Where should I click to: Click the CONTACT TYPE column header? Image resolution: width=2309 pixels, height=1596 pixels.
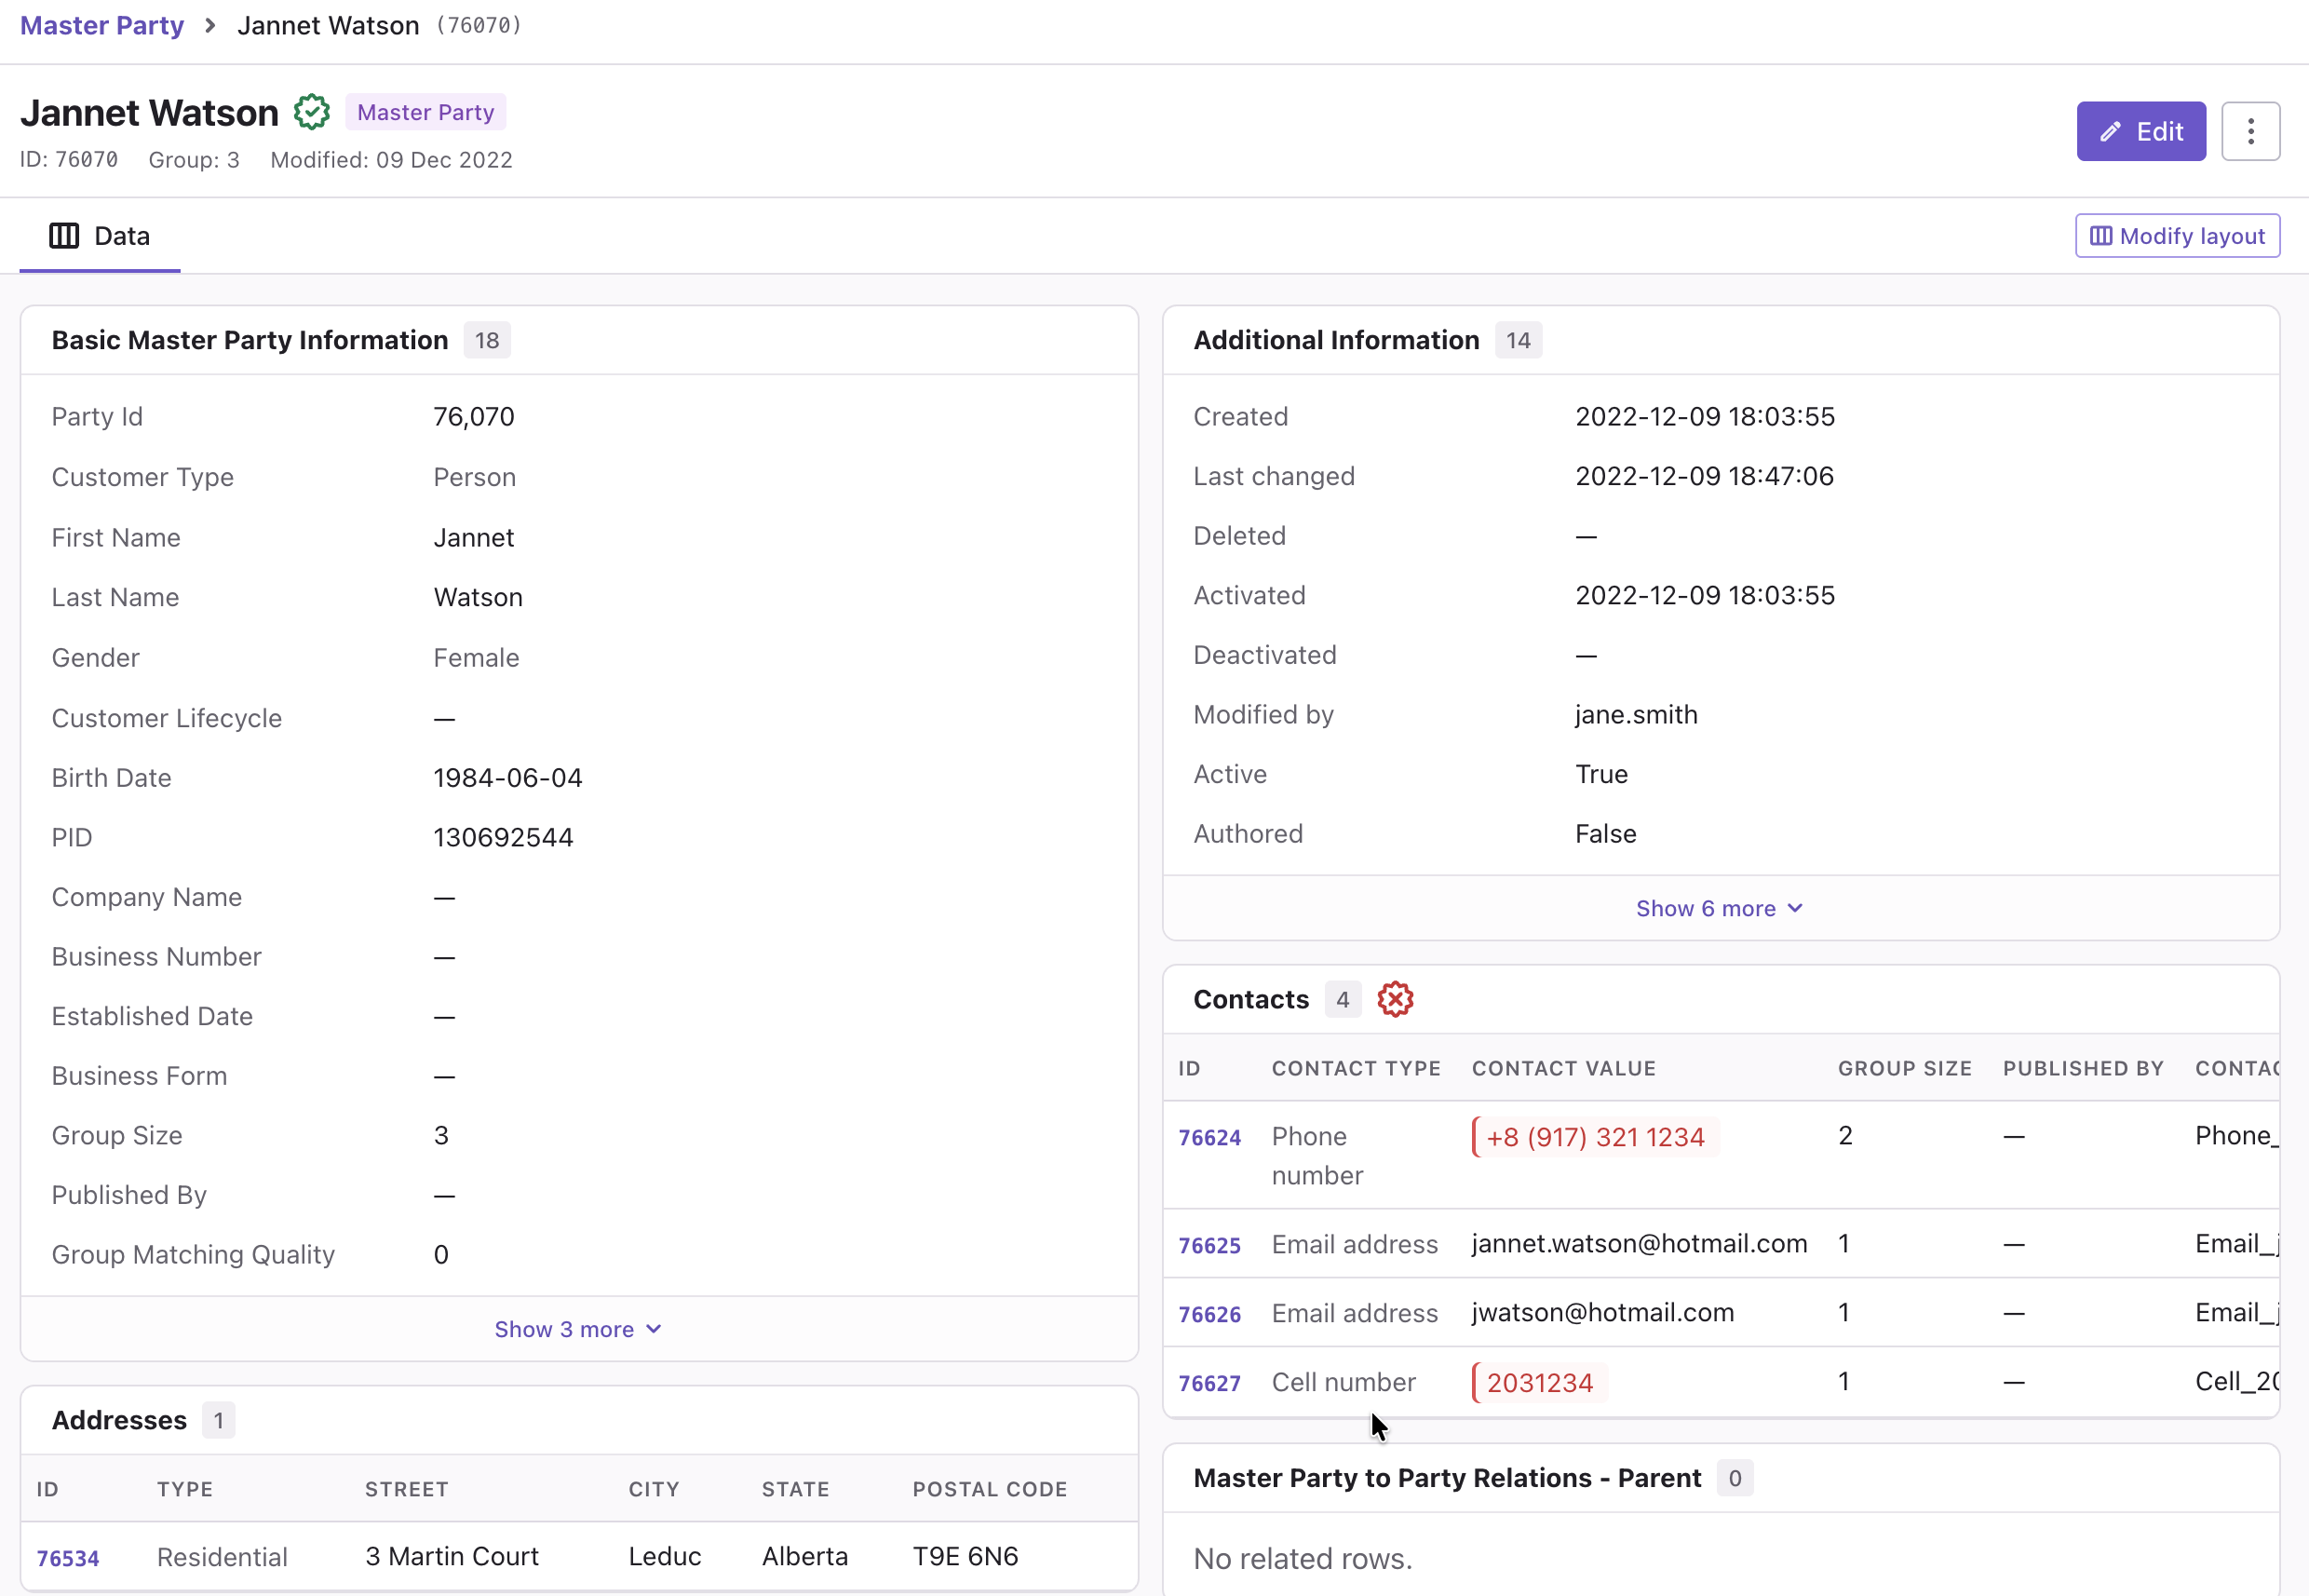coord(1355,1068)
